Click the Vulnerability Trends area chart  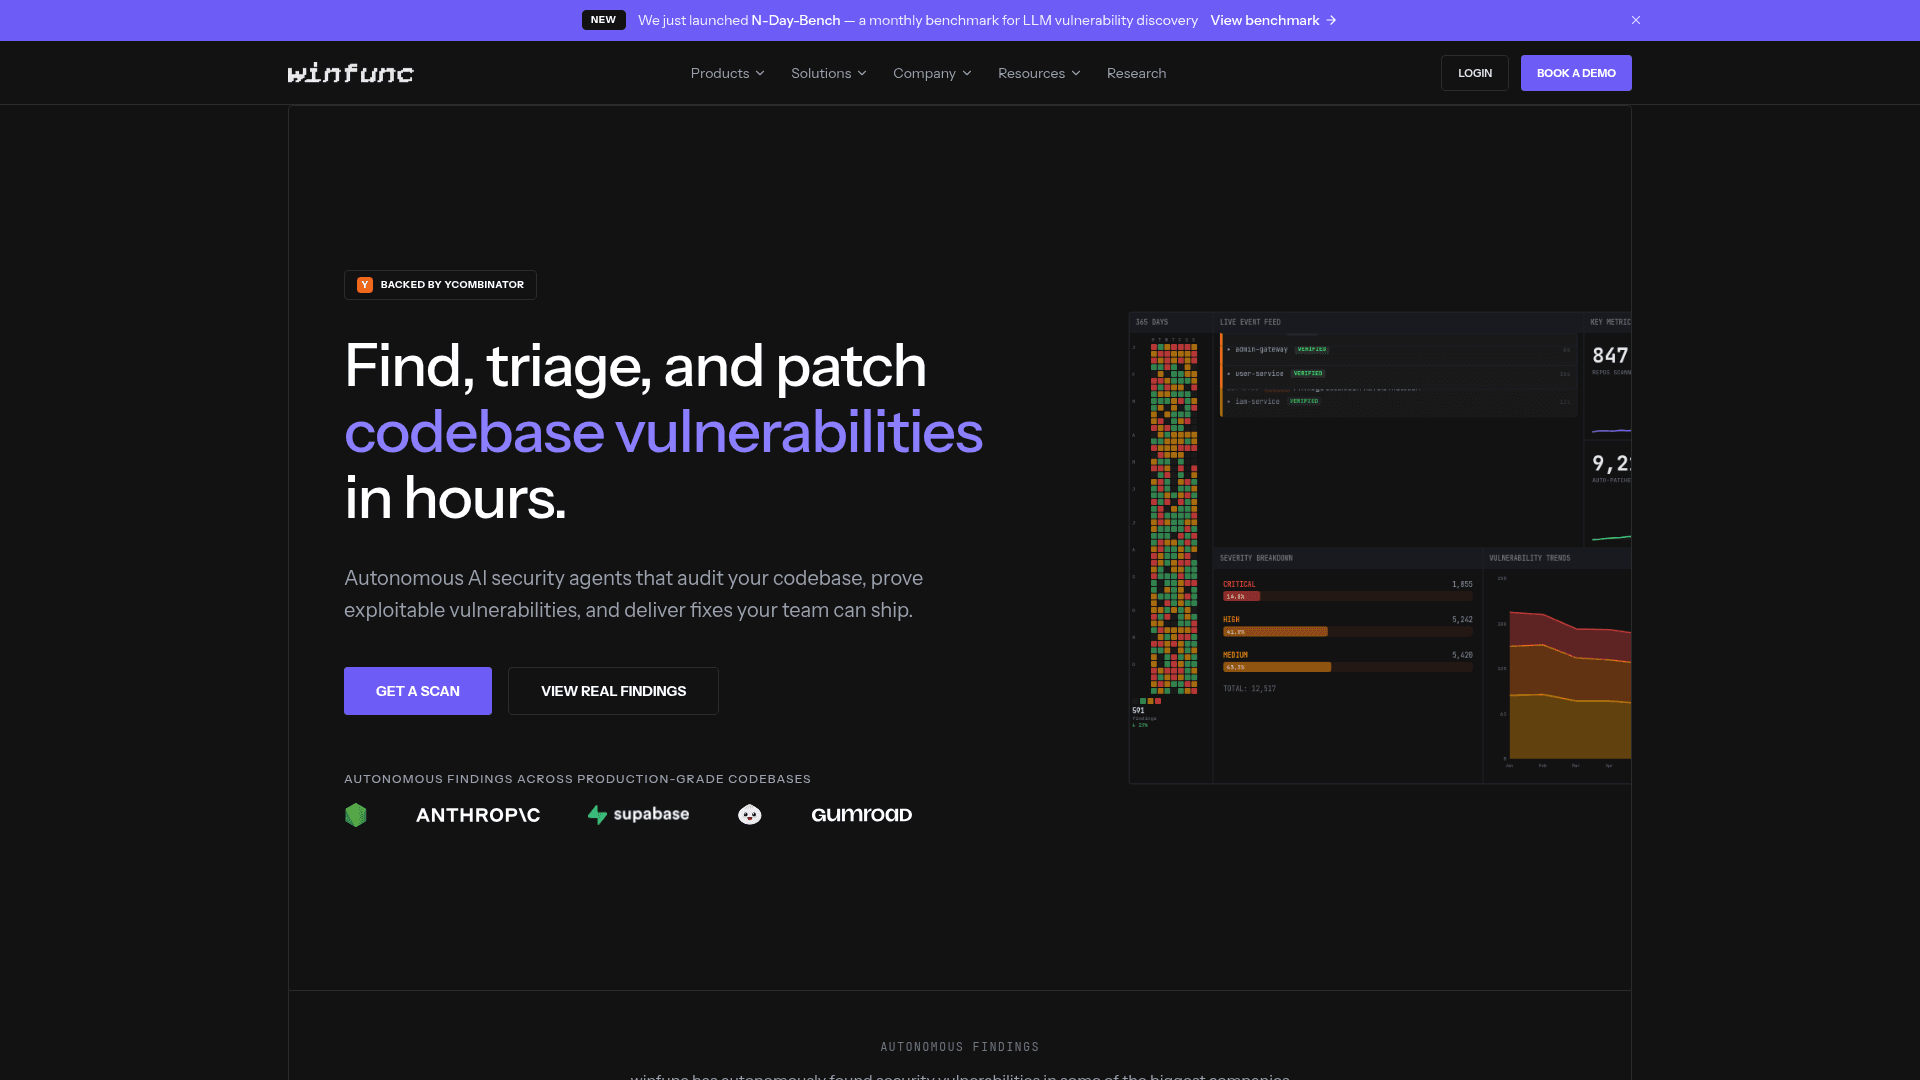[1570, 685]
